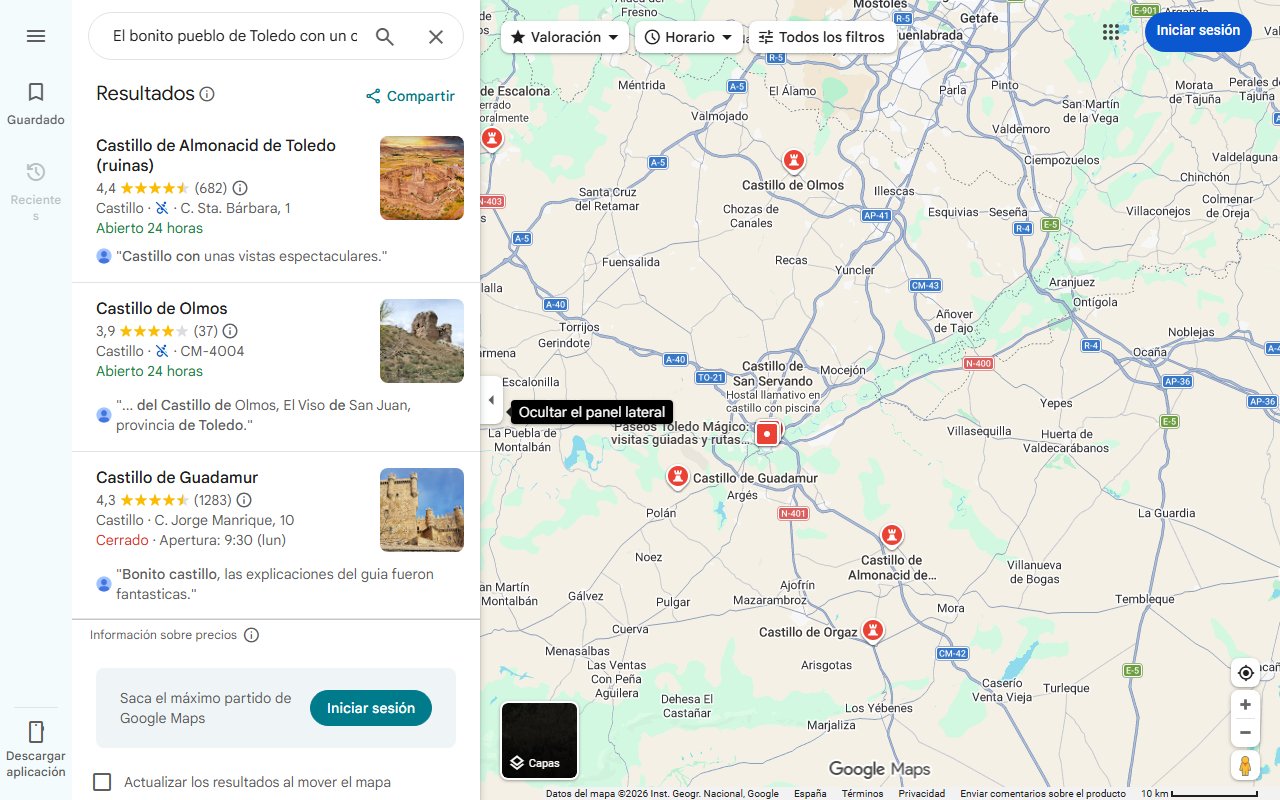Click the blue Iniciar sesión button
The height and width of the screenshot is (800, 1280).
click(x=1198, y=31)
